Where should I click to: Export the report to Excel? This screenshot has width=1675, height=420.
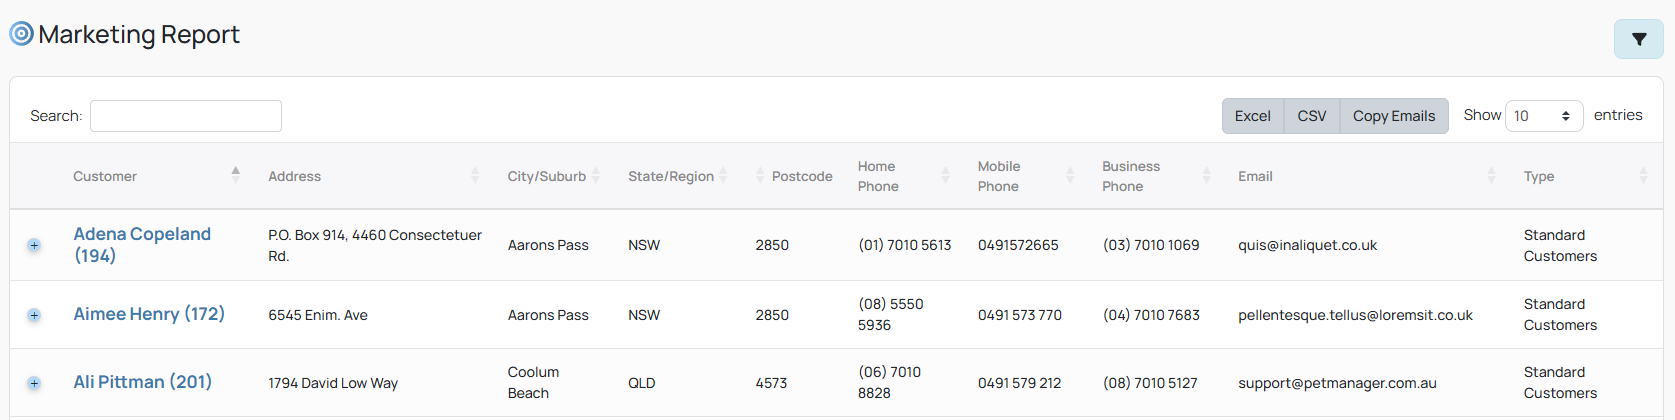coord(1253,116)
